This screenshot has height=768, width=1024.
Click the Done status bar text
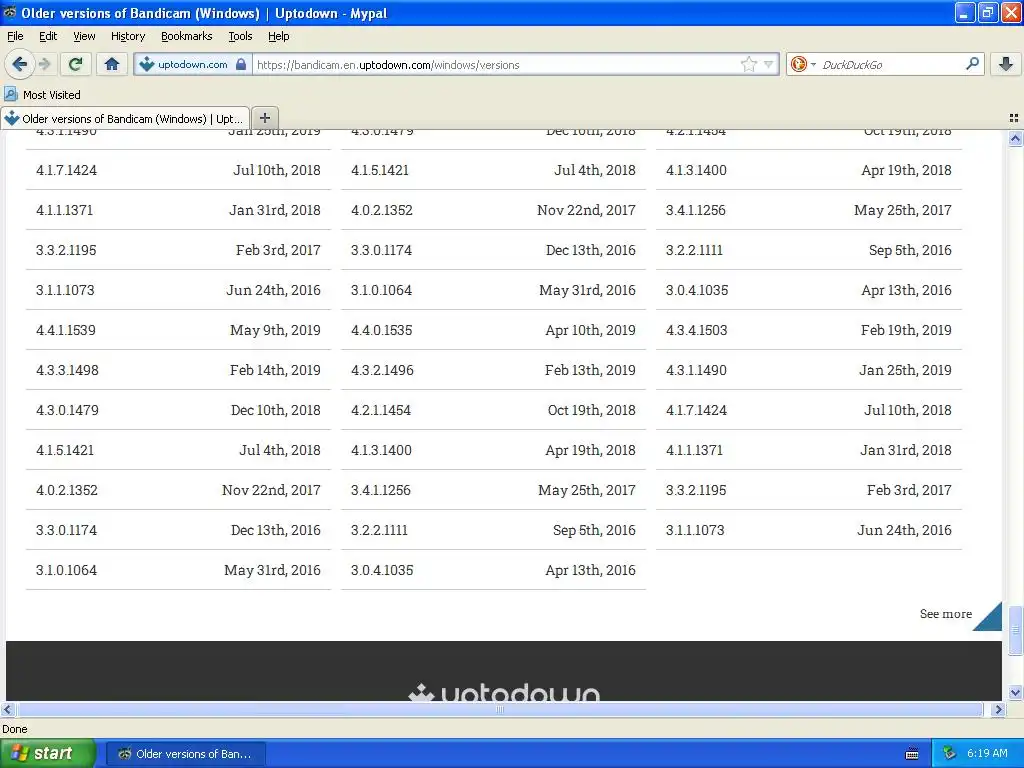[x=14, y=729]
